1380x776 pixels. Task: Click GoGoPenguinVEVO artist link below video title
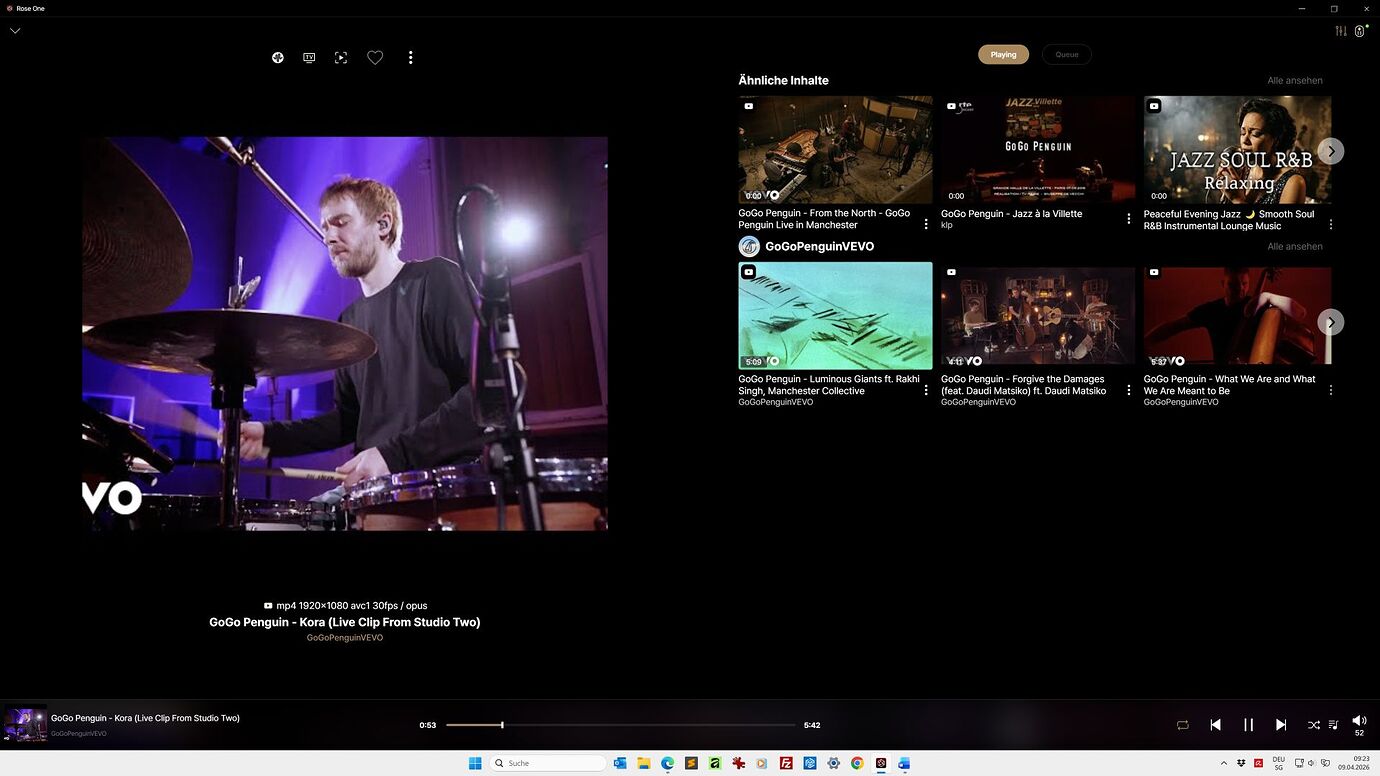(345, 638)
